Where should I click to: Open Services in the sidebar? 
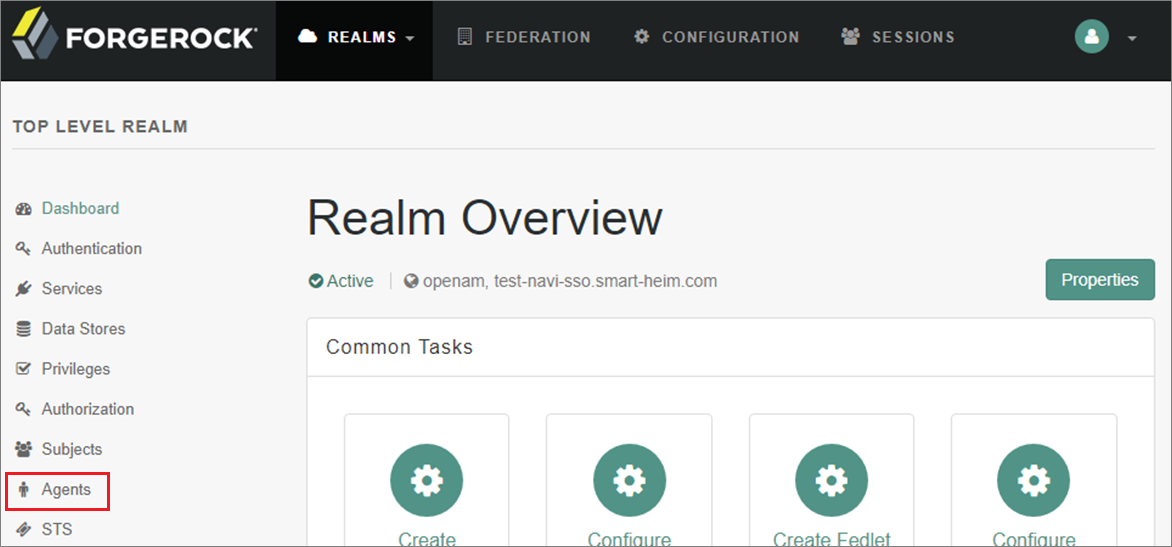click(72, 289)
